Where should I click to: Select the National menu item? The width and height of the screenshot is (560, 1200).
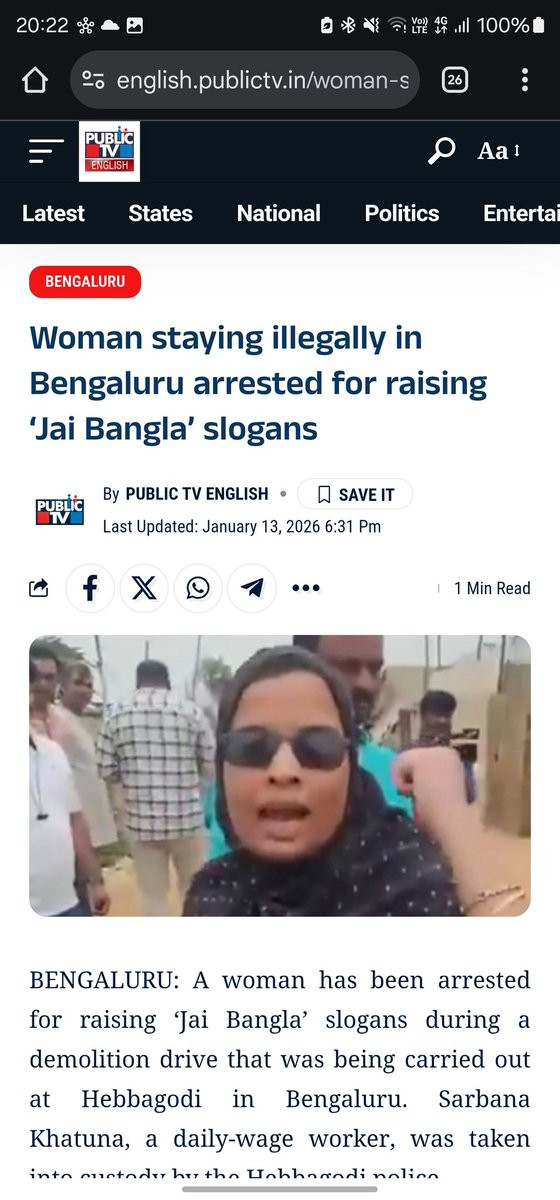pos(279,213)
